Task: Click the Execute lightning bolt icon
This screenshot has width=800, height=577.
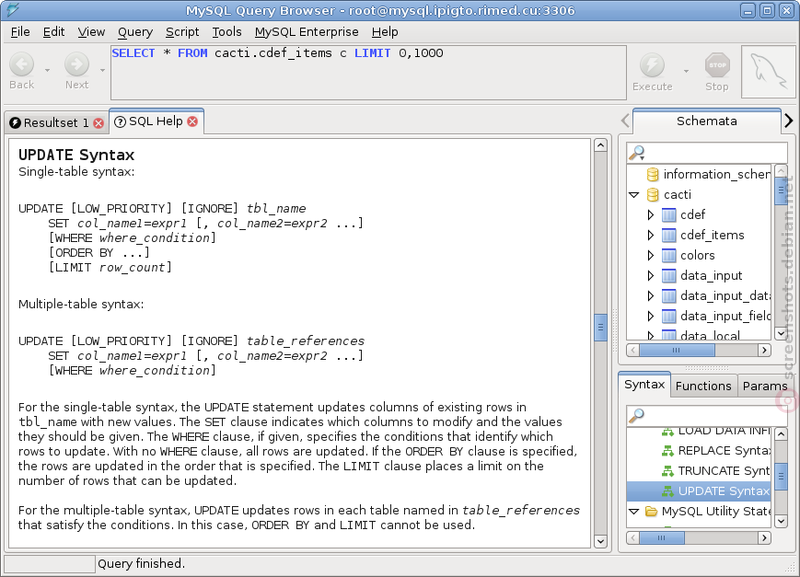Action: [x=652, y=65]
